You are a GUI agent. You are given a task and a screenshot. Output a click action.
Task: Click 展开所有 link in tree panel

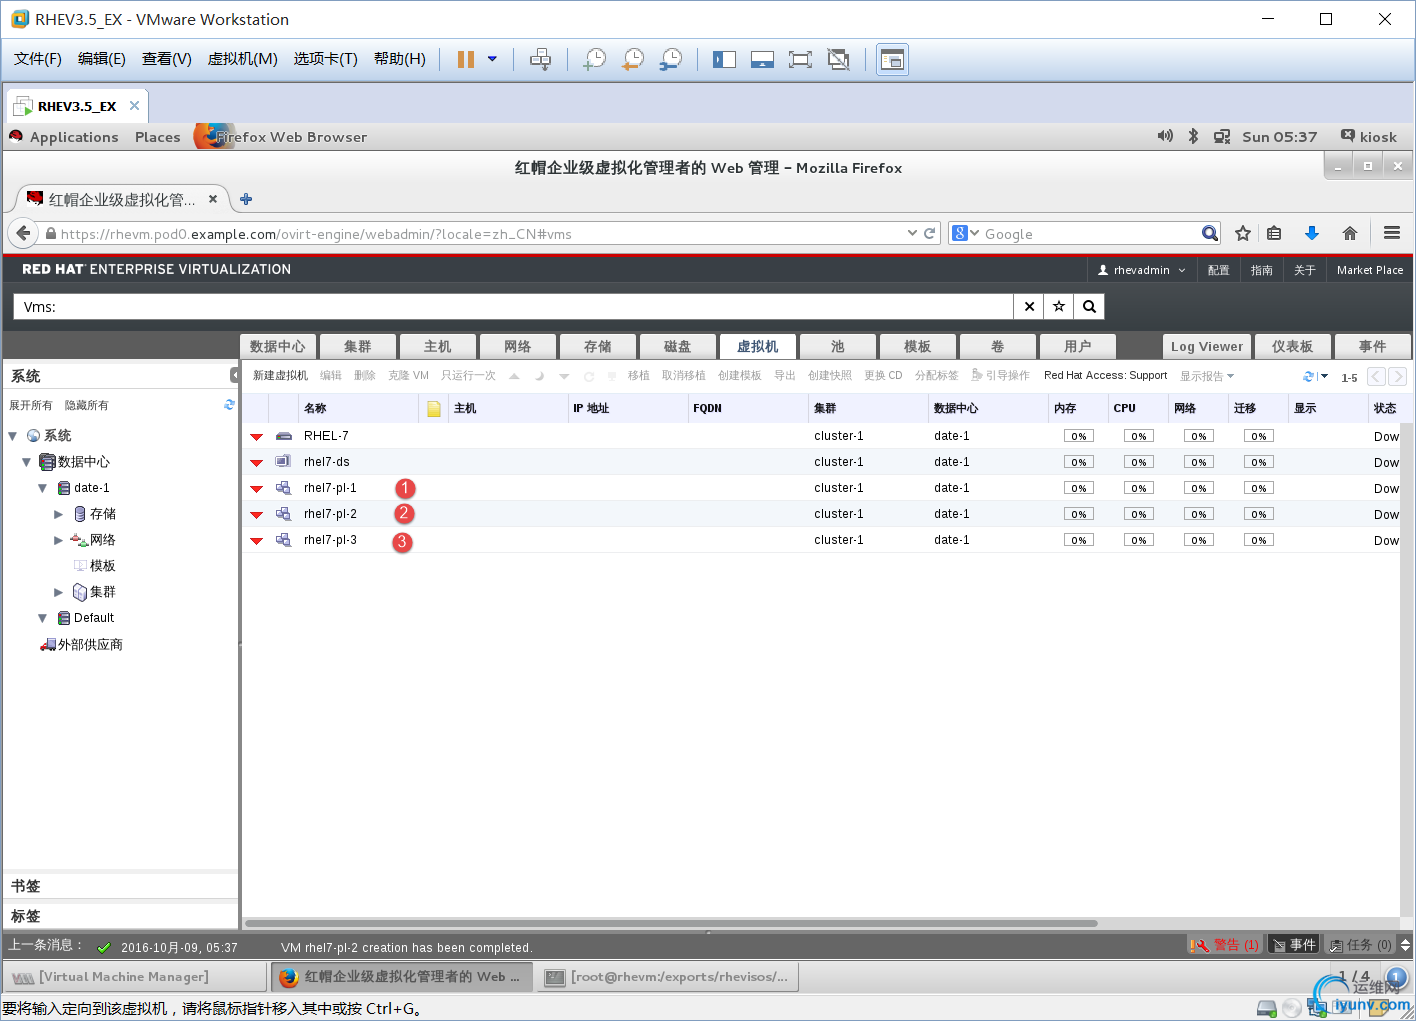30,405
